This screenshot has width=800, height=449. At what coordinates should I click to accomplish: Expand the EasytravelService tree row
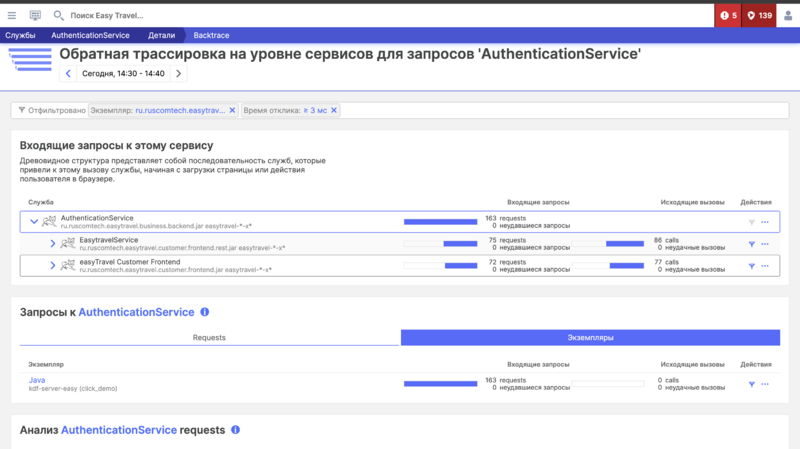(x=53, y=243)
